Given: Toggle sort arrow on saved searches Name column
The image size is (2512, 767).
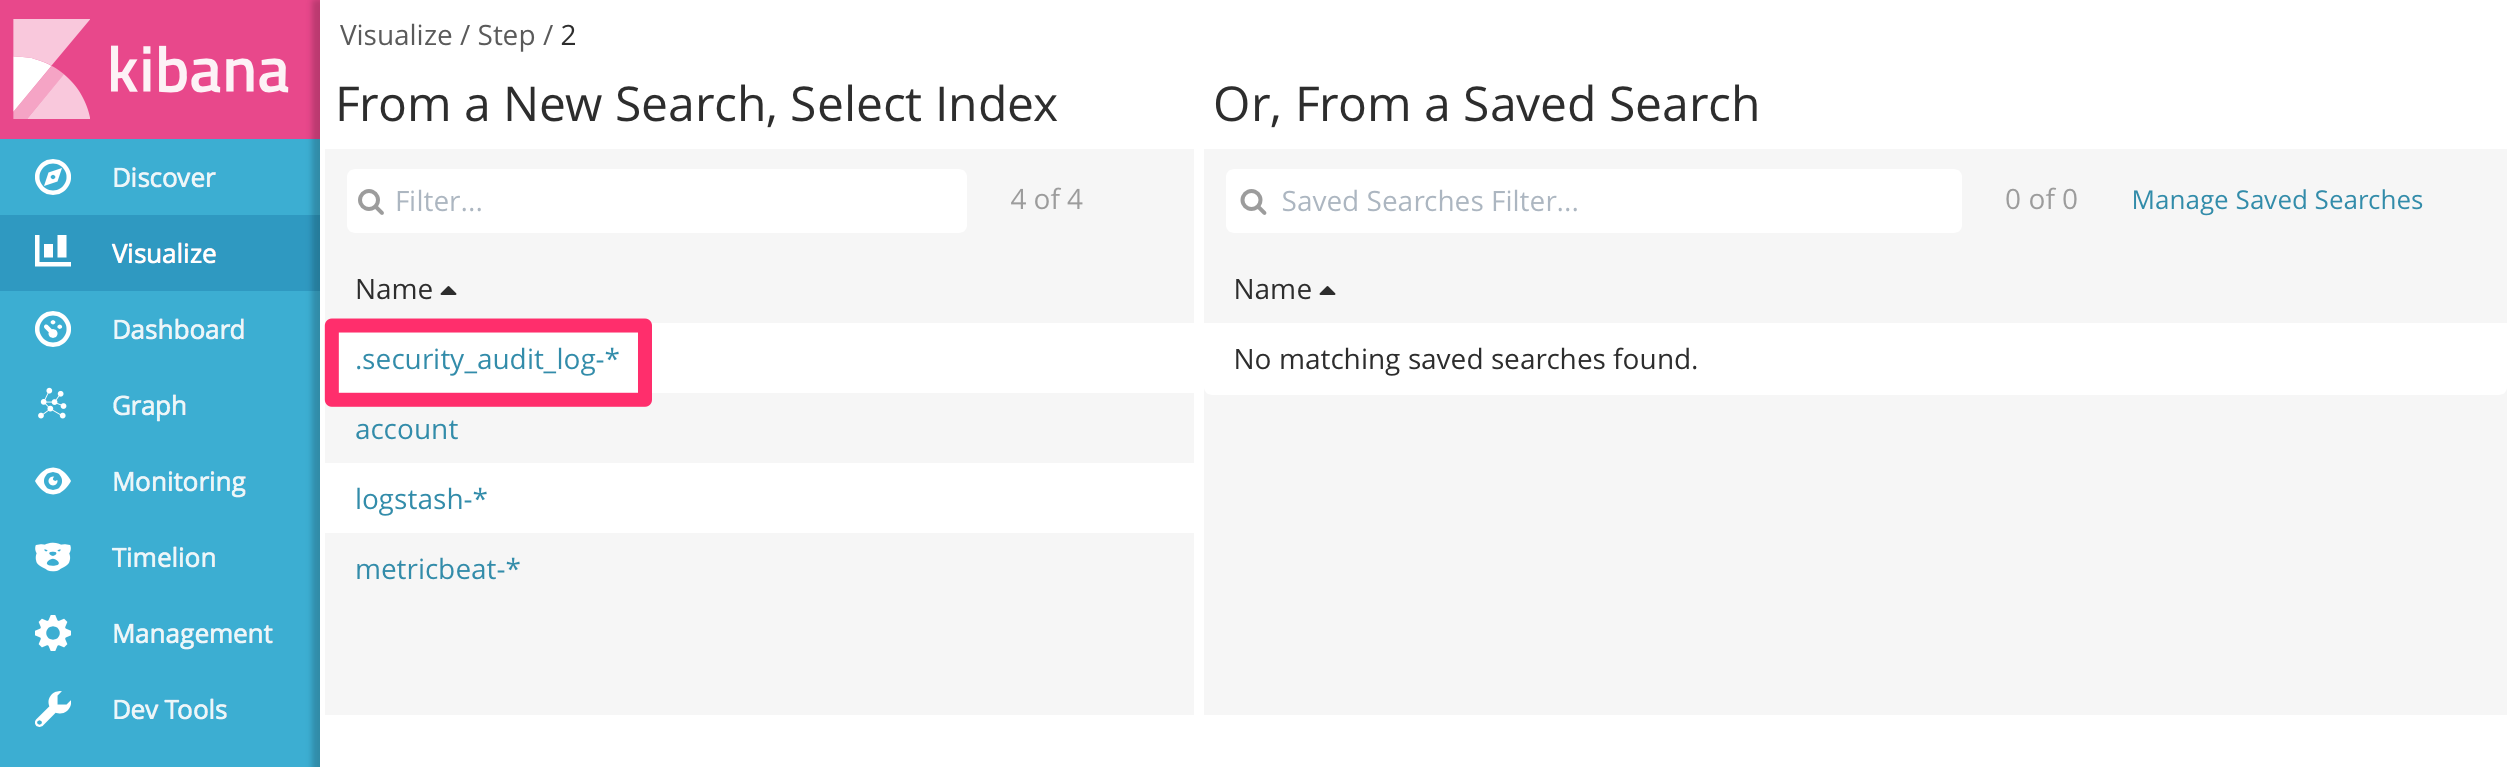Looking at the screenshot, I should [1328, 290].
